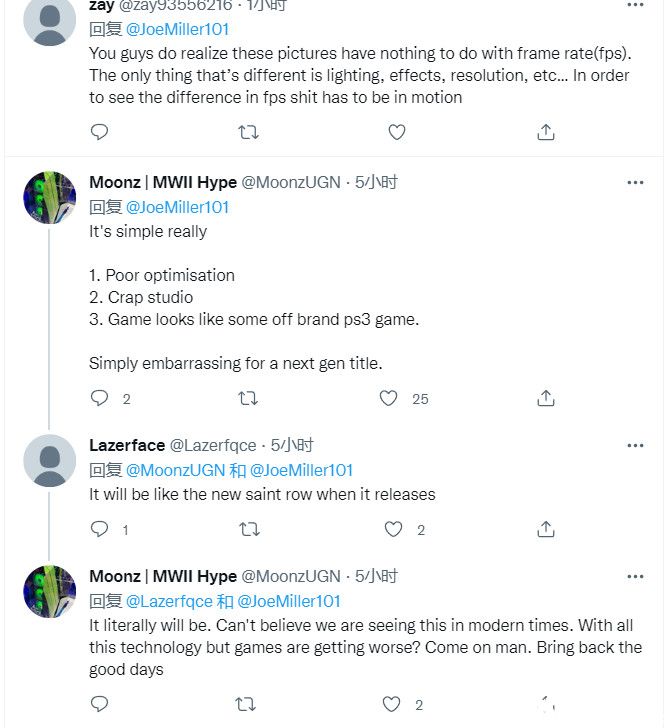View Lazerface's default profile avatar
This screenshot has height=728, width=672.
(x=50, y=461)
